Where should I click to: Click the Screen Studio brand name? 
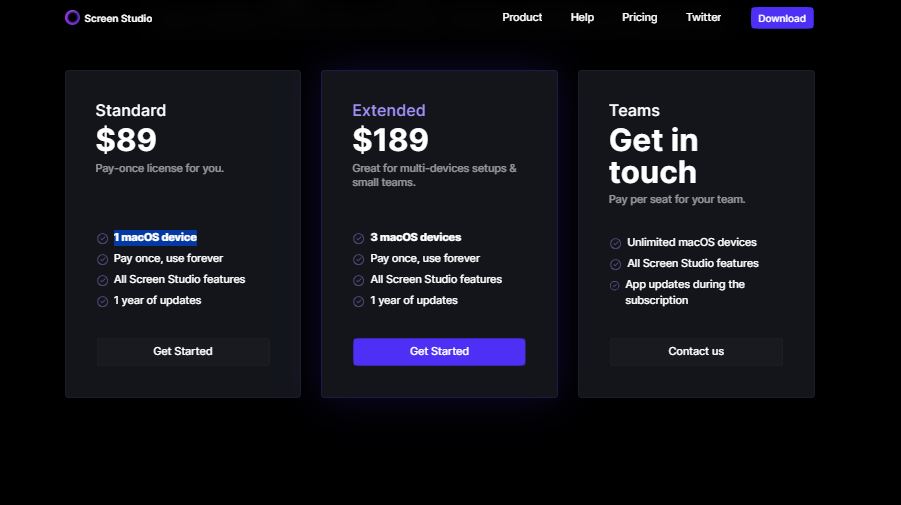pyautogui.click(x=118, y=19)
